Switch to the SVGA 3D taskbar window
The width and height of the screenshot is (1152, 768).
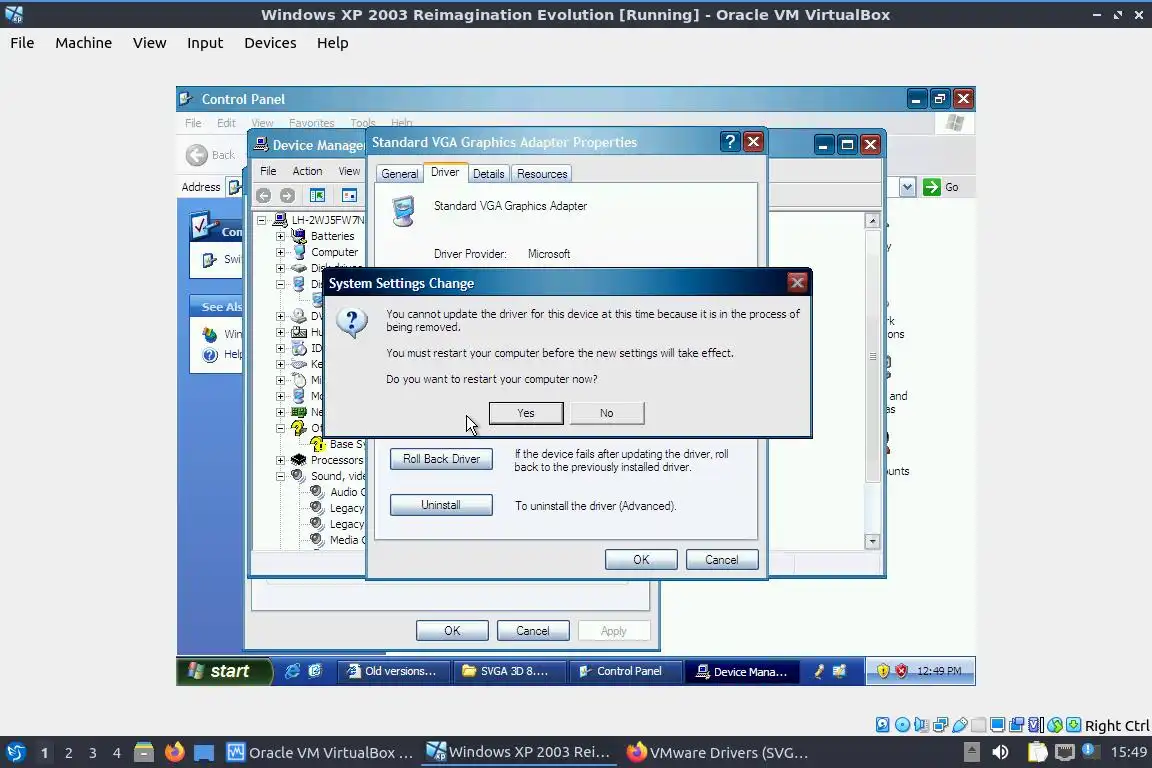[x=508, y=671]
